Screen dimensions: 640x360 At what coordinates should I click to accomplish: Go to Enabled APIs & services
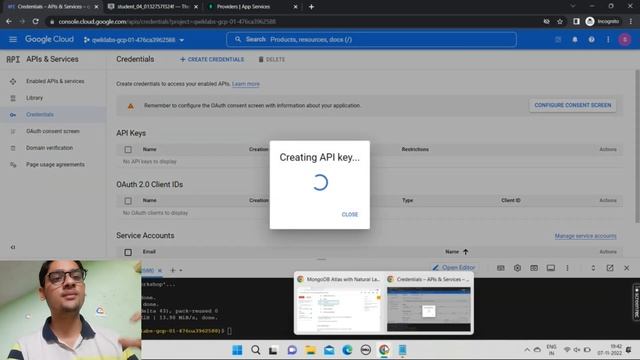tap(55, 81)
